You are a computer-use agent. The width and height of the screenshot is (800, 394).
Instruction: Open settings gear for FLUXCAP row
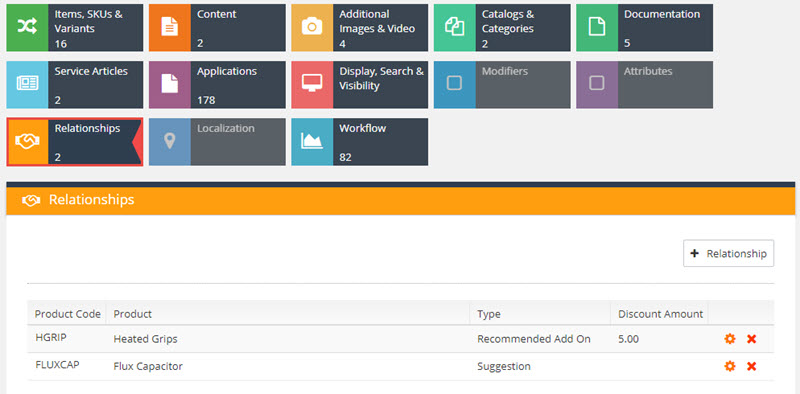730,366
